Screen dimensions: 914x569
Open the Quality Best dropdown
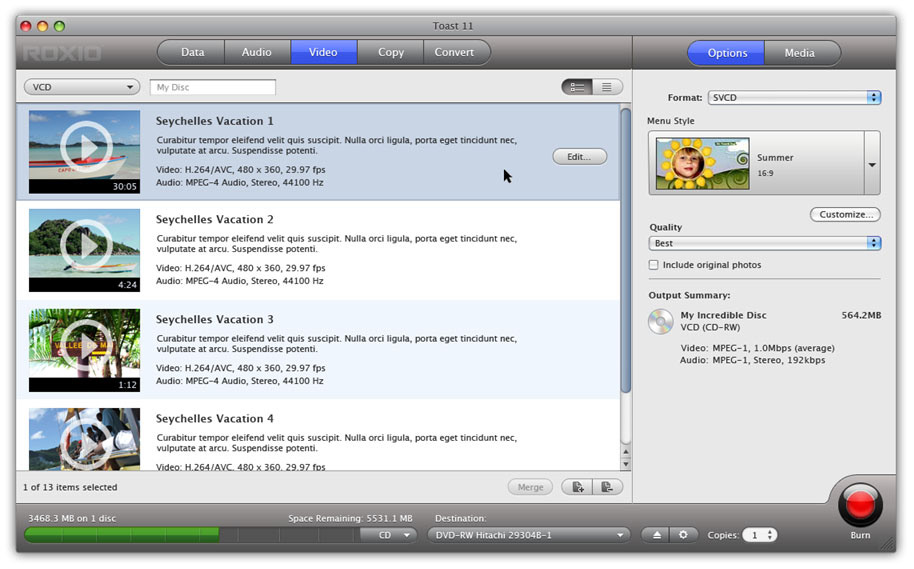coord(764,243)
